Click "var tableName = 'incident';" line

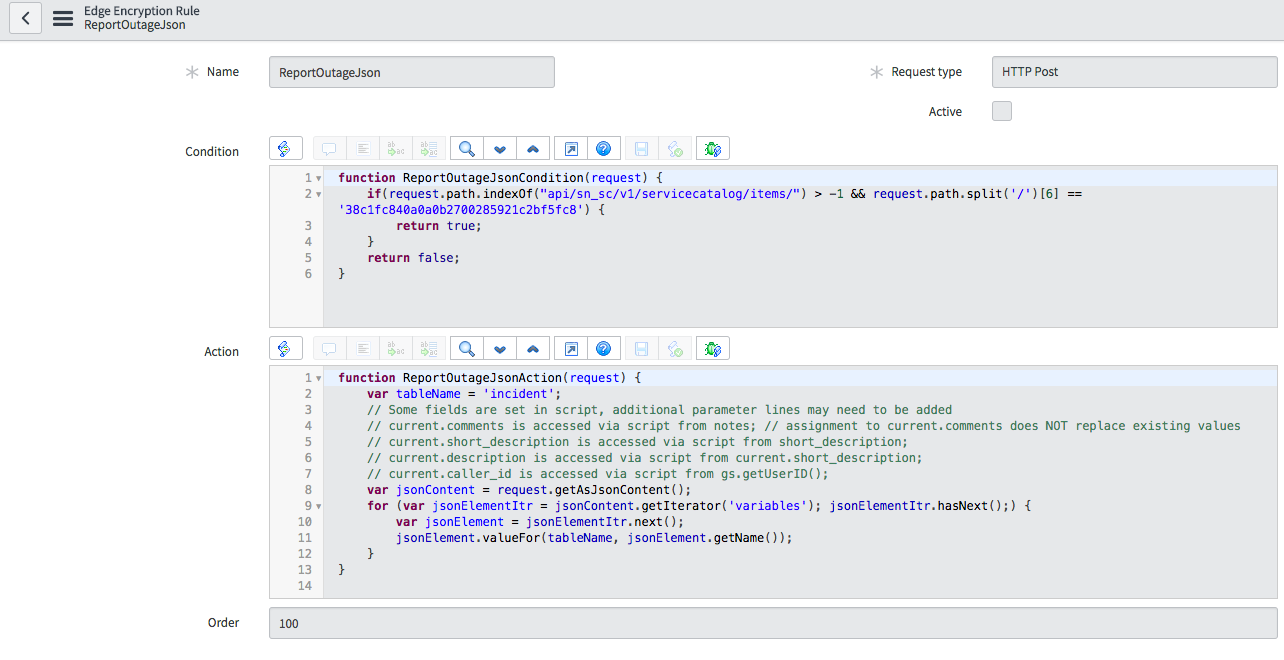point(464,394)
